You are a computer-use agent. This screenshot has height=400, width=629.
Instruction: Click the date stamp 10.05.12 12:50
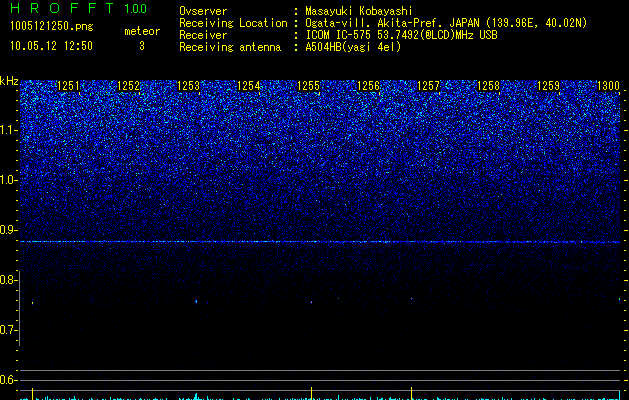[x=51, y=46]
